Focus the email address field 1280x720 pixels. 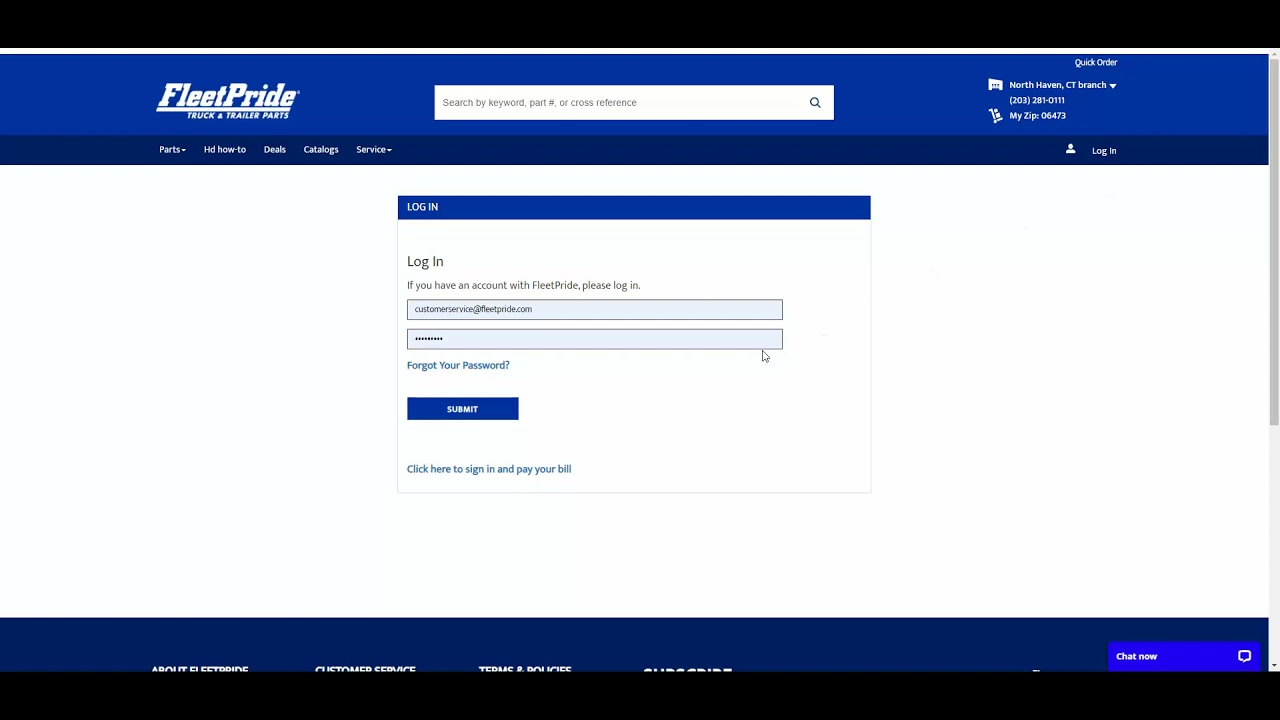click(x=595, y=309)
